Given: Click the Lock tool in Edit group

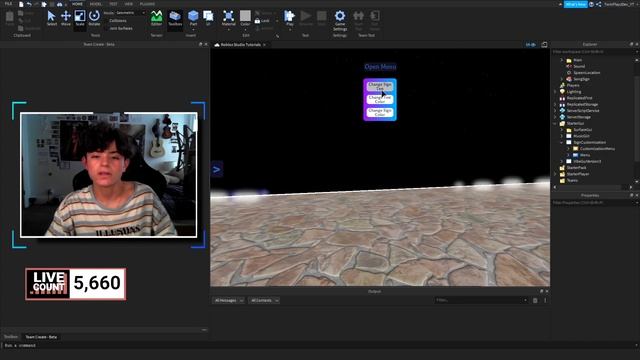Looking at the screenshot, I should click(262, 20).
